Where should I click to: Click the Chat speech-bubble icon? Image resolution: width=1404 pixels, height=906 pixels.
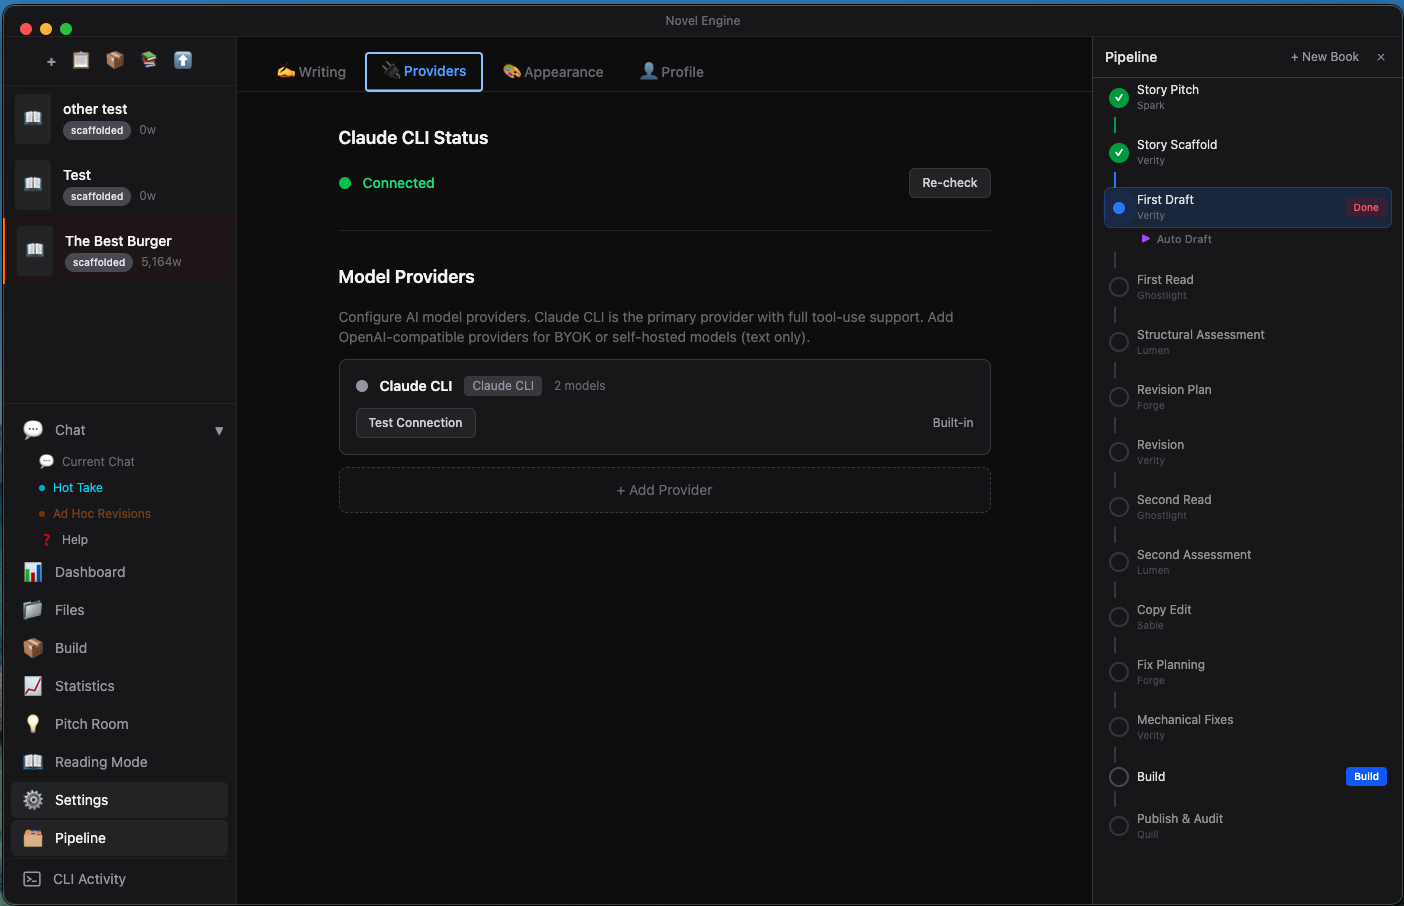[x=33, y=430]
